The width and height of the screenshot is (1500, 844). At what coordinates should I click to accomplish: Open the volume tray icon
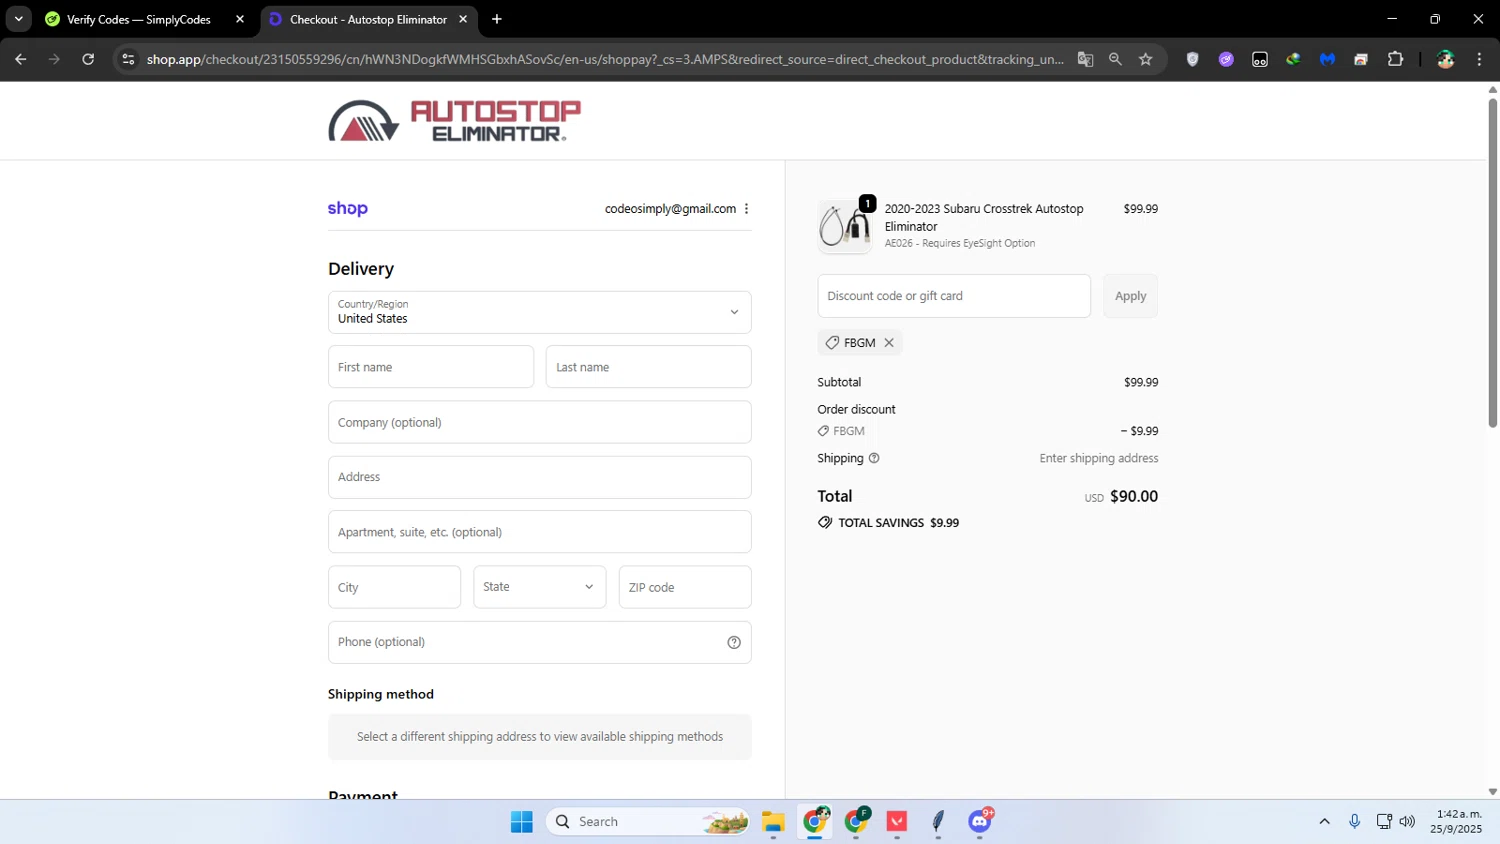1407,822
